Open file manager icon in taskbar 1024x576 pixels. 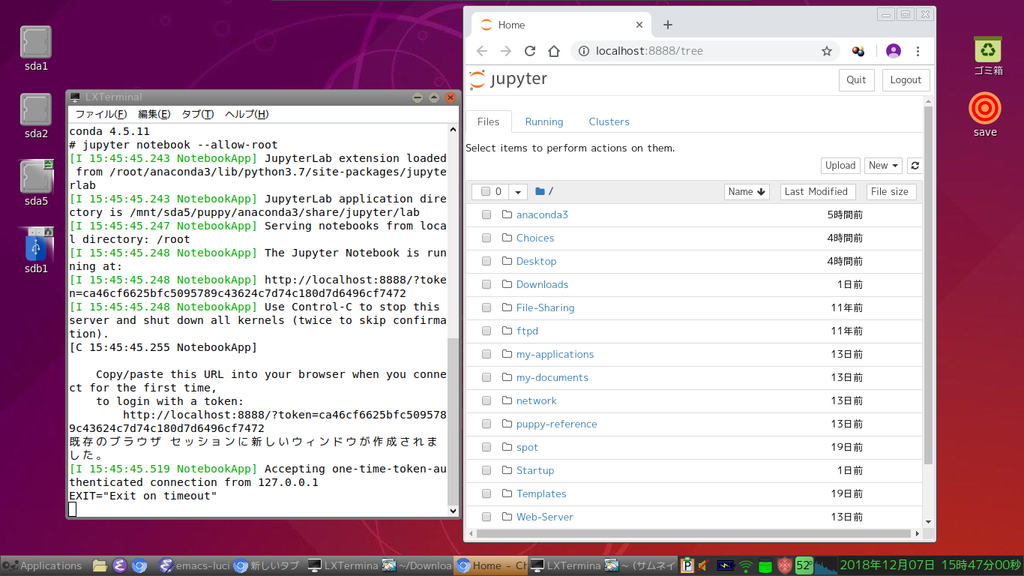(x=99, y=566)
